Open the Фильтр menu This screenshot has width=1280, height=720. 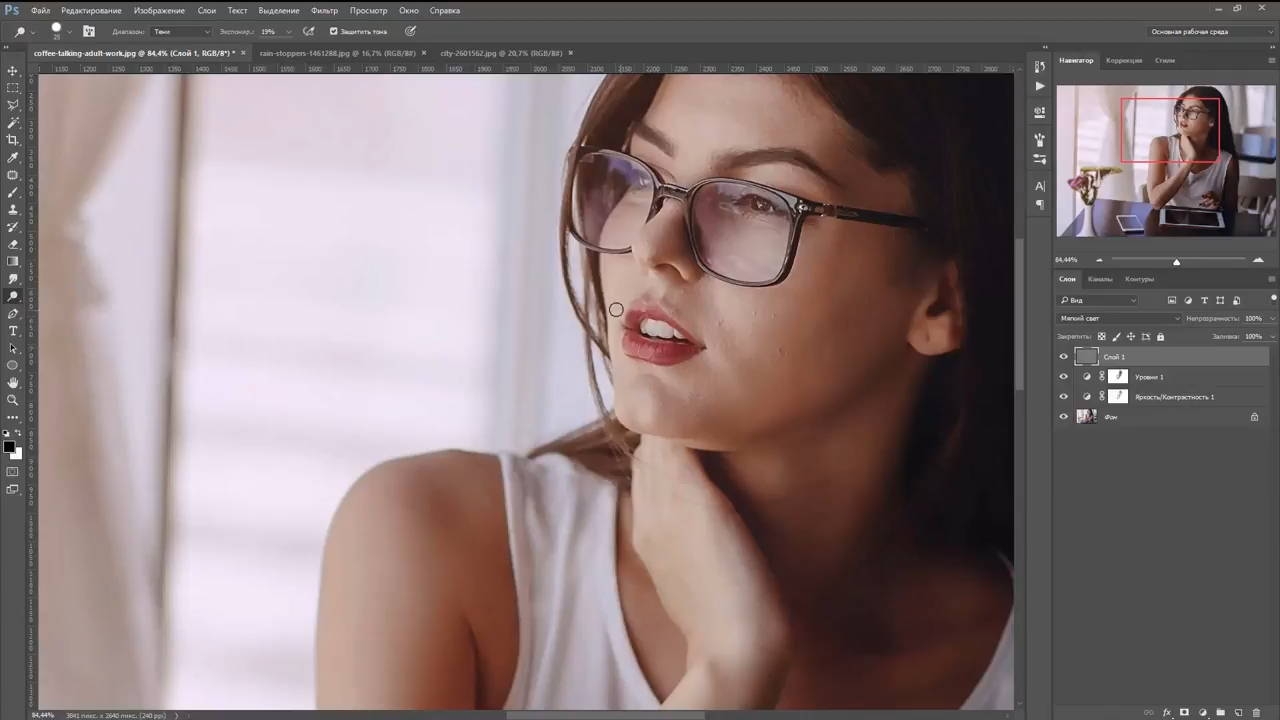(x=324, y=10)
